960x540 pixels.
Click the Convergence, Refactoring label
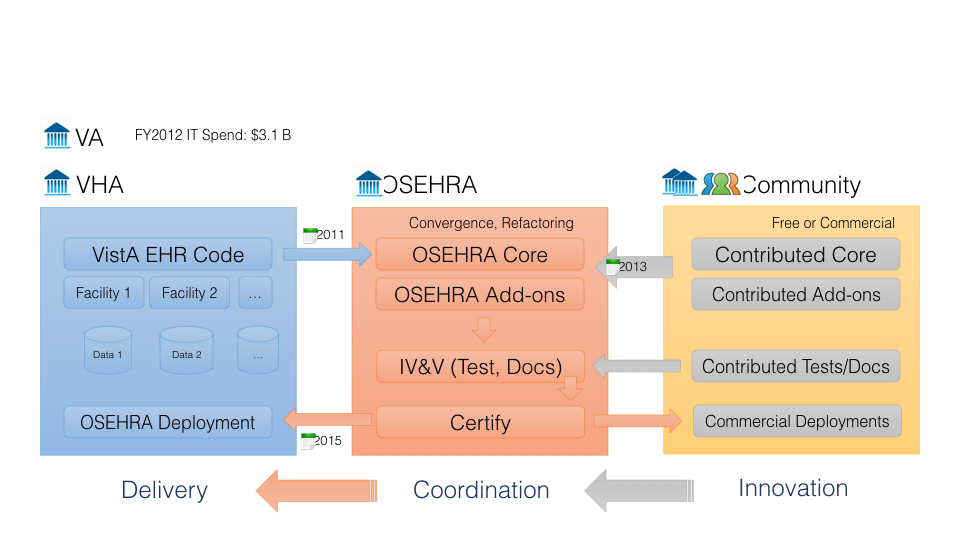491,223
